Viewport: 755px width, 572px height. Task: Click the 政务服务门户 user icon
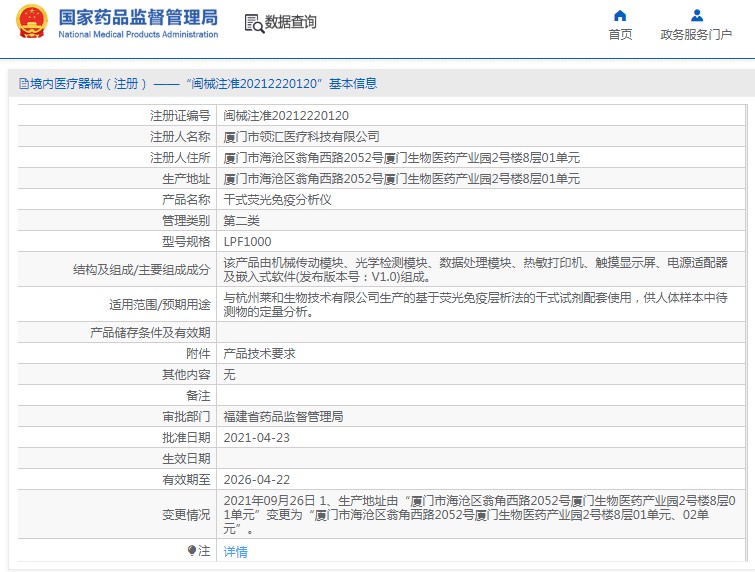(x=696, y=16)
